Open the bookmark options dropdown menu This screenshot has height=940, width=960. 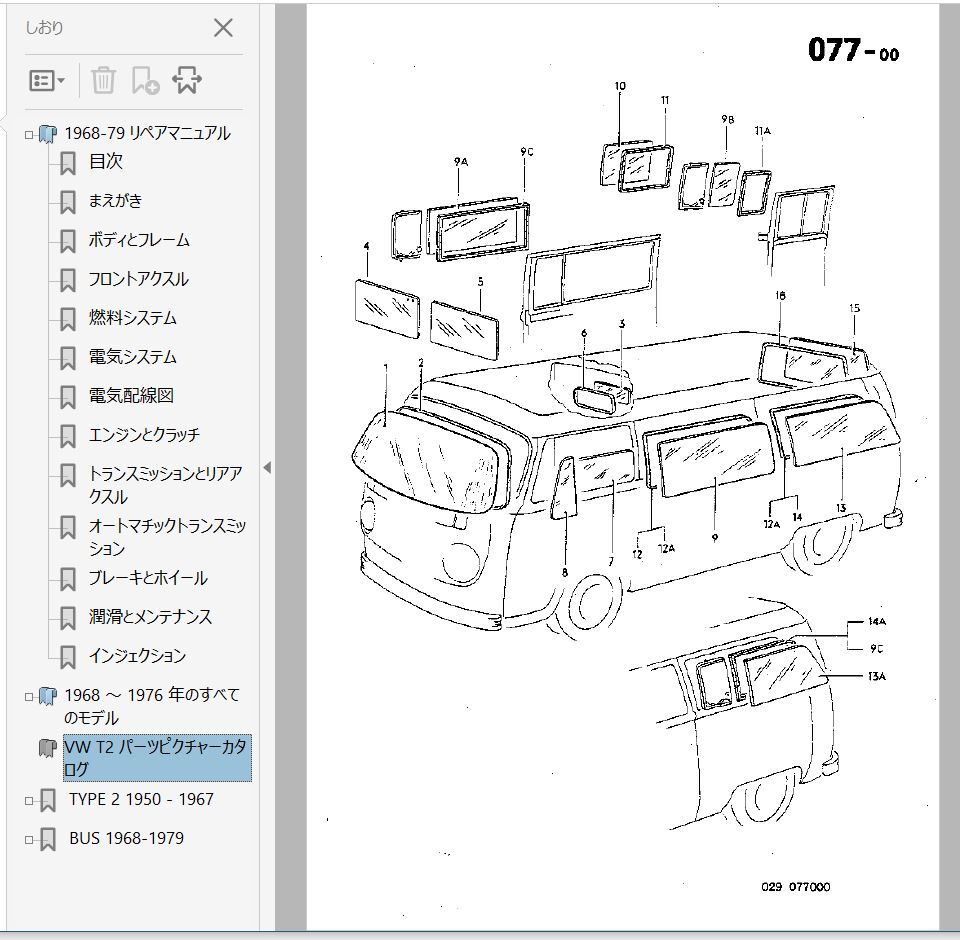click(x=47, y=80)
